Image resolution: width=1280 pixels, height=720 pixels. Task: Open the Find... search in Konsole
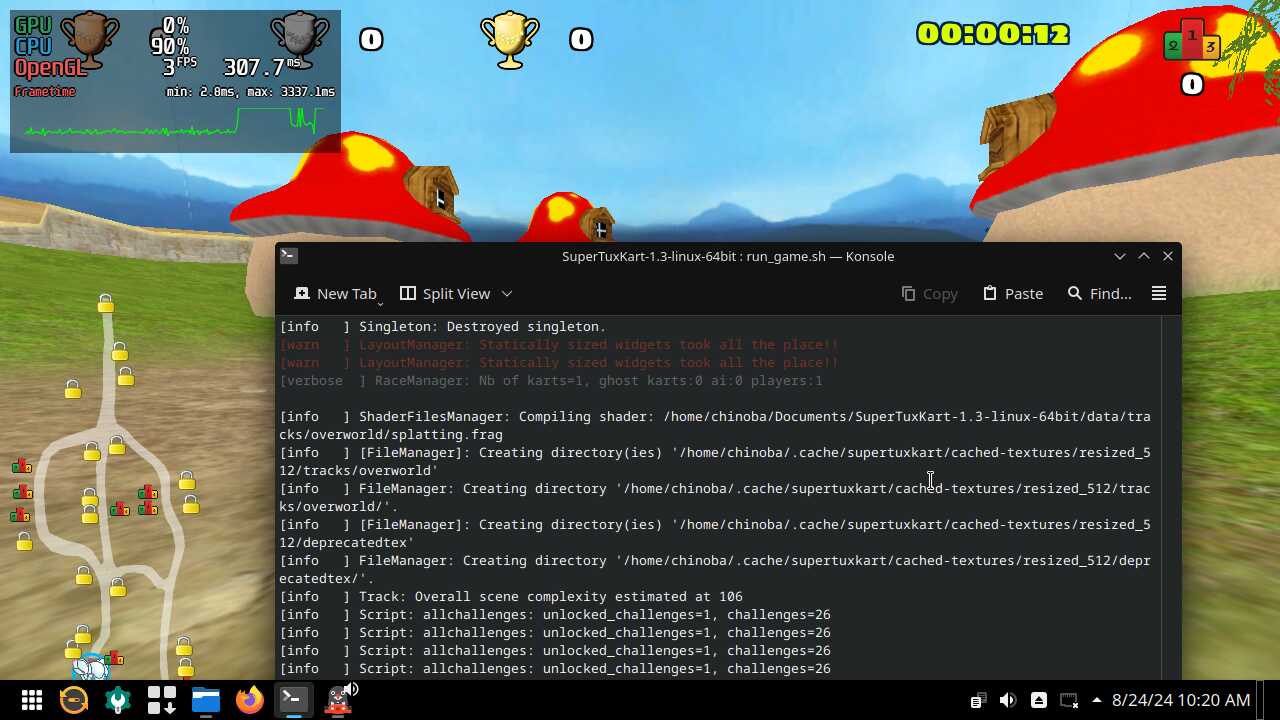tap(1099, 293)
